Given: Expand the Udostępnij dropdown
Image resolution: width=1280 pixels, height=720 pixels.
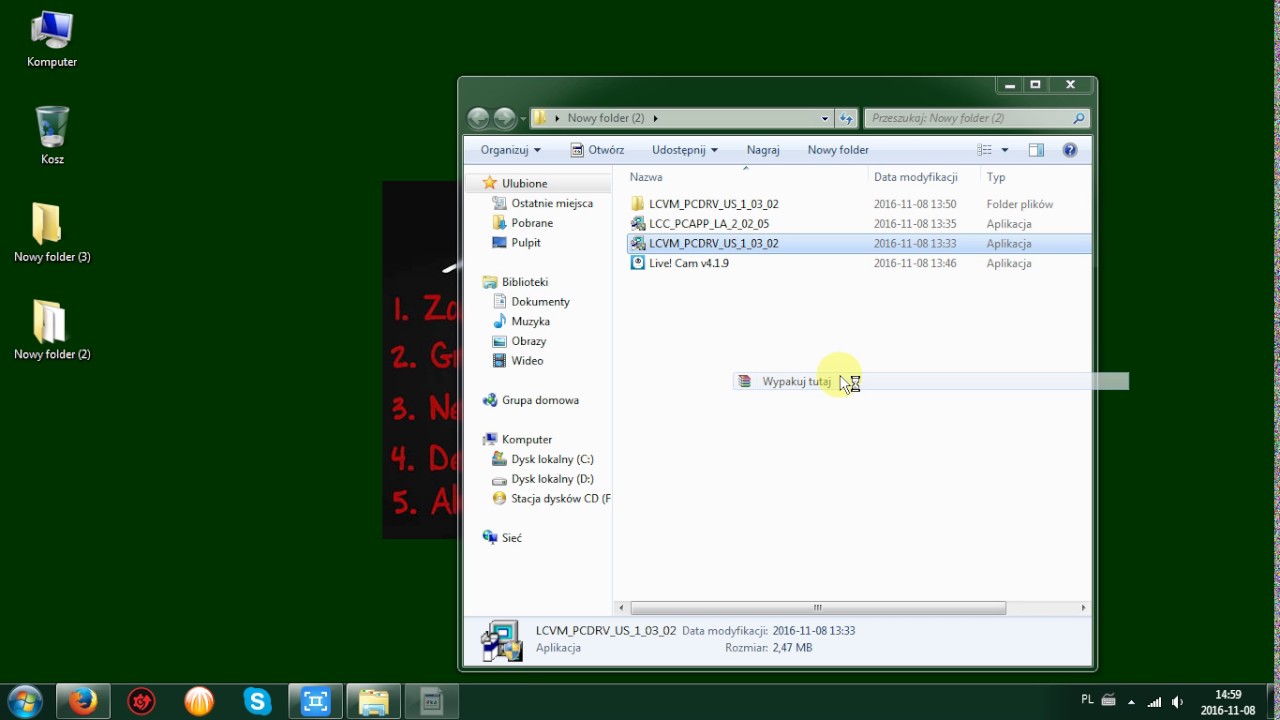Looking at the screenshot, I should (685, 150).
